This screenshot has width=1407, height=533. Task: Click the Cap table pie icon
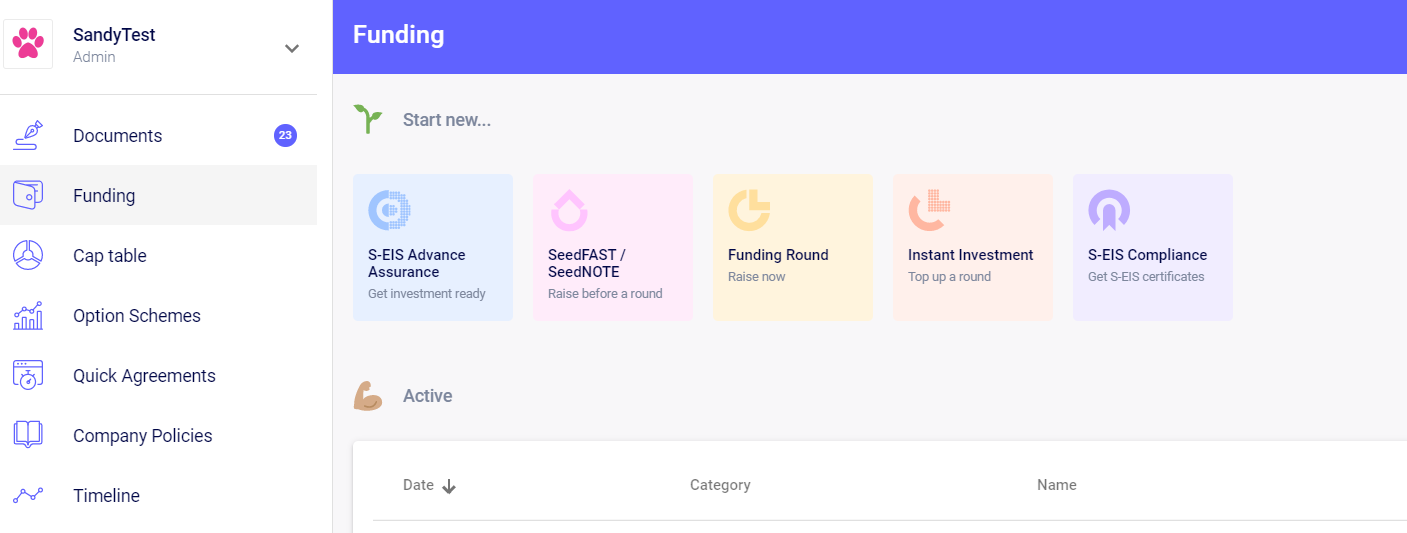tap(28, 255)
